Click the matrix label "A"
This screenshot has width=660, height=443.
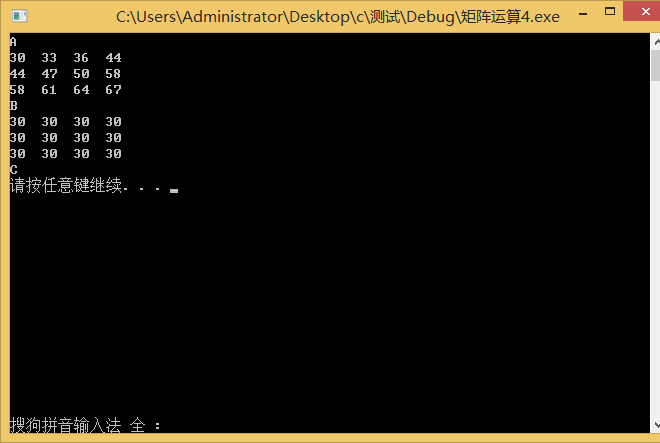point(13,42)
